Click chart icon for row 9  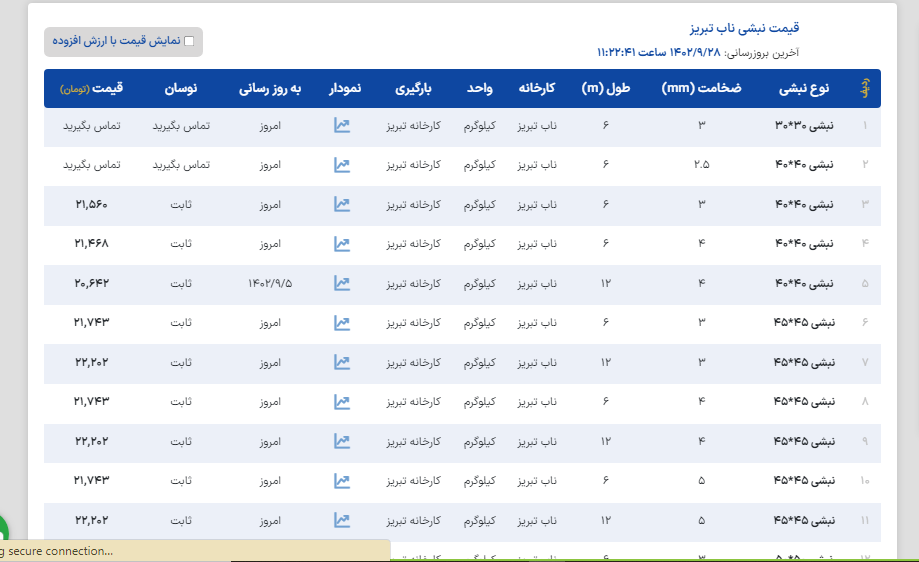tap(342, 441)
